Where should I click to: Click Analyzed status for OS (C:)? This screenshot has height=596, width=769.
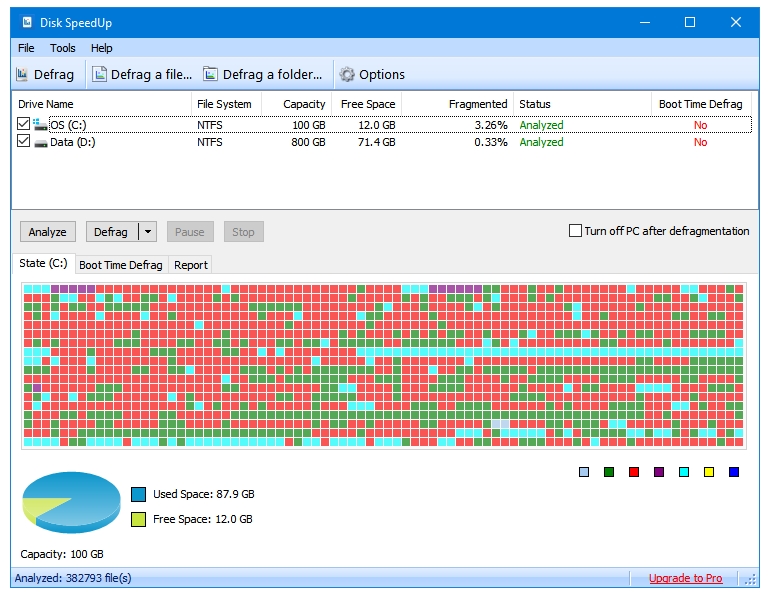(x=541, y=125)
